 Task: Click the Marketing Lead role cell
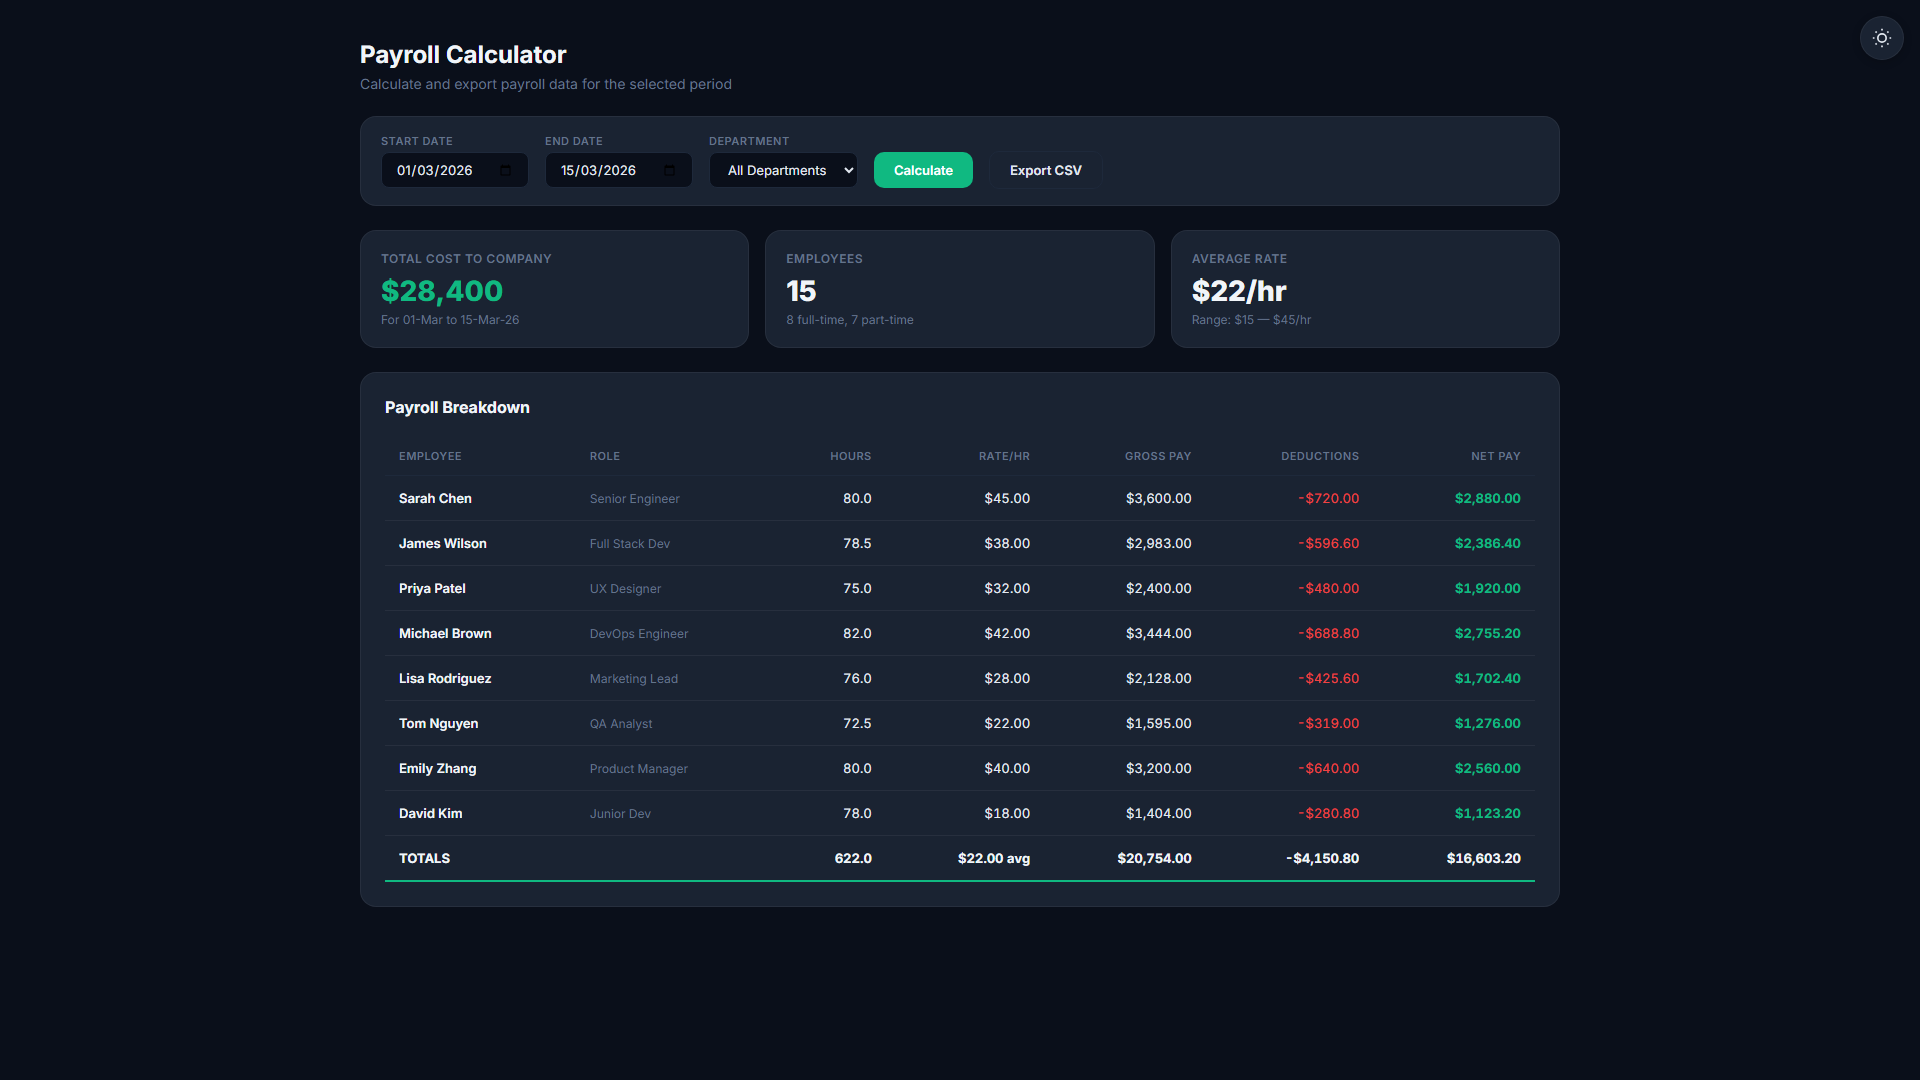(x=633, y=678)
